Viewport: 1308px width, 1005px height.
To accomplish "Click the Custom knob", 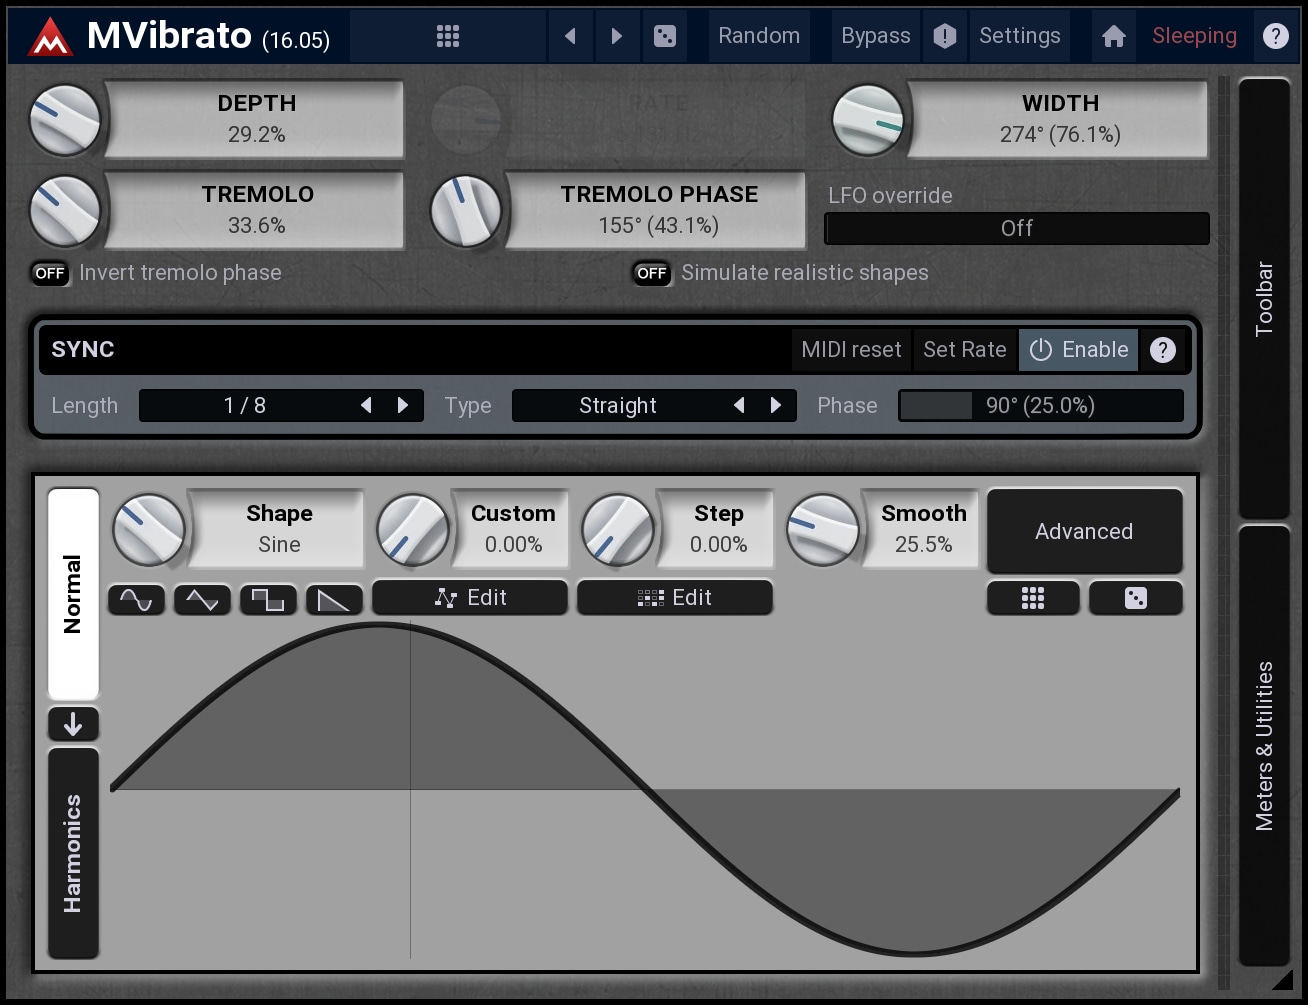I will click(x=413, y=530).
